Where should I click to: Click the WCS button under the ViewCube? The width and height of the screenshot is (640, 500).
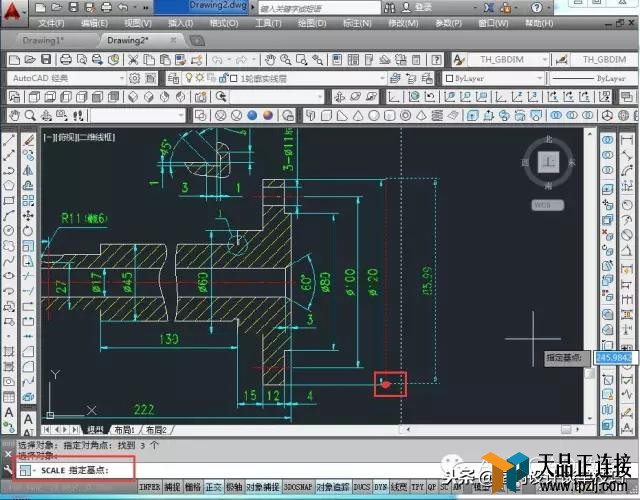point(548,205)
